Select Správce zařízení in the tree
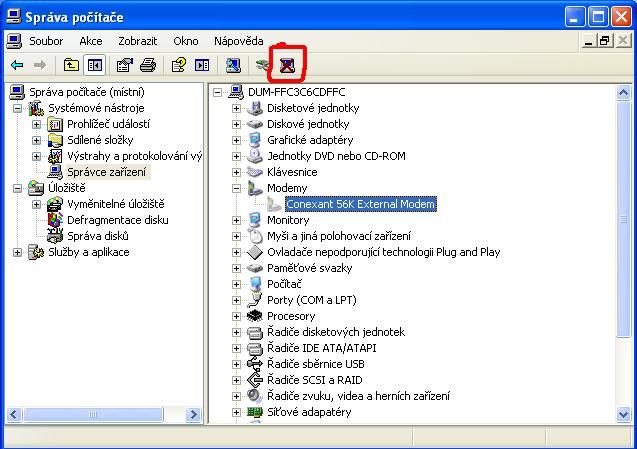The width and height of the screenshot is (637, 449). point(106,172)
